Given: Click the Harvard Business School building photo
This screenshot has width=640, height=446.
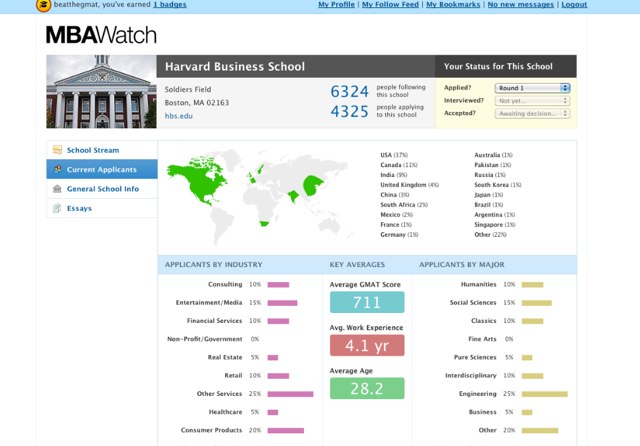Looking at the screenshot, I should 101,91.
